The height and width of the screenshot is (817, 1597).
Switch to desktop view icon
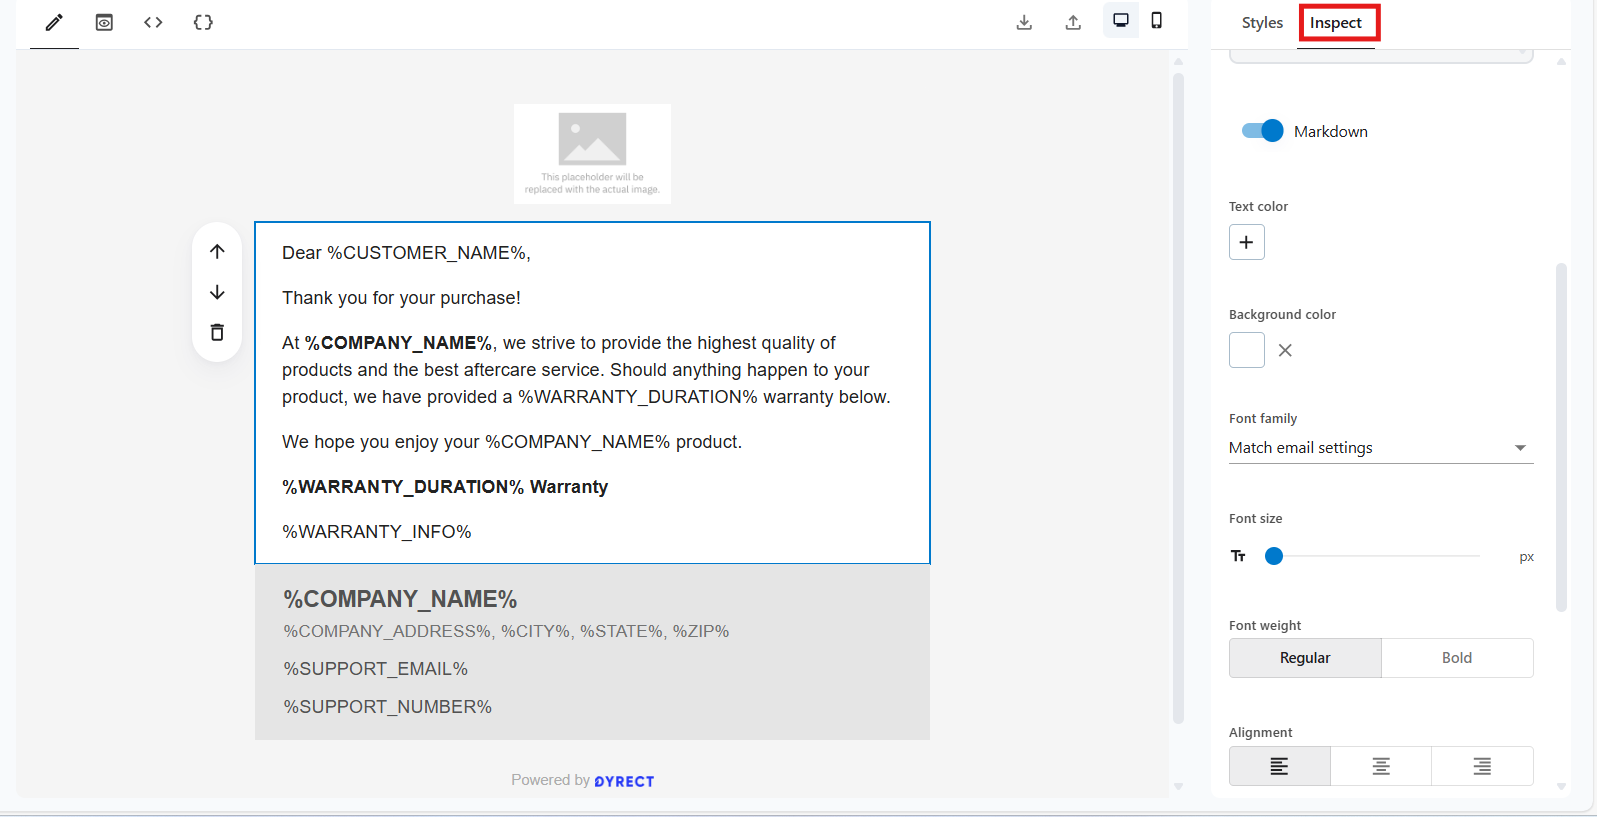point(1121,20)
